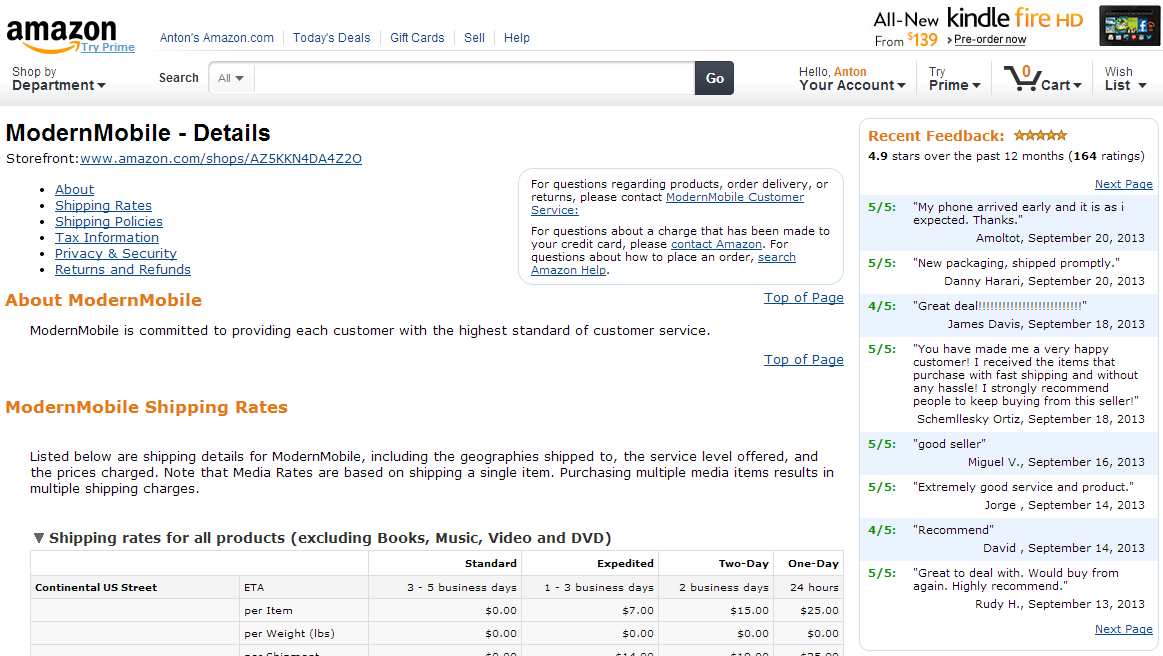Select Sell in the top navigation
Image resolution: width=1163 pixels, height=656 pixels.
pos(475,38)
